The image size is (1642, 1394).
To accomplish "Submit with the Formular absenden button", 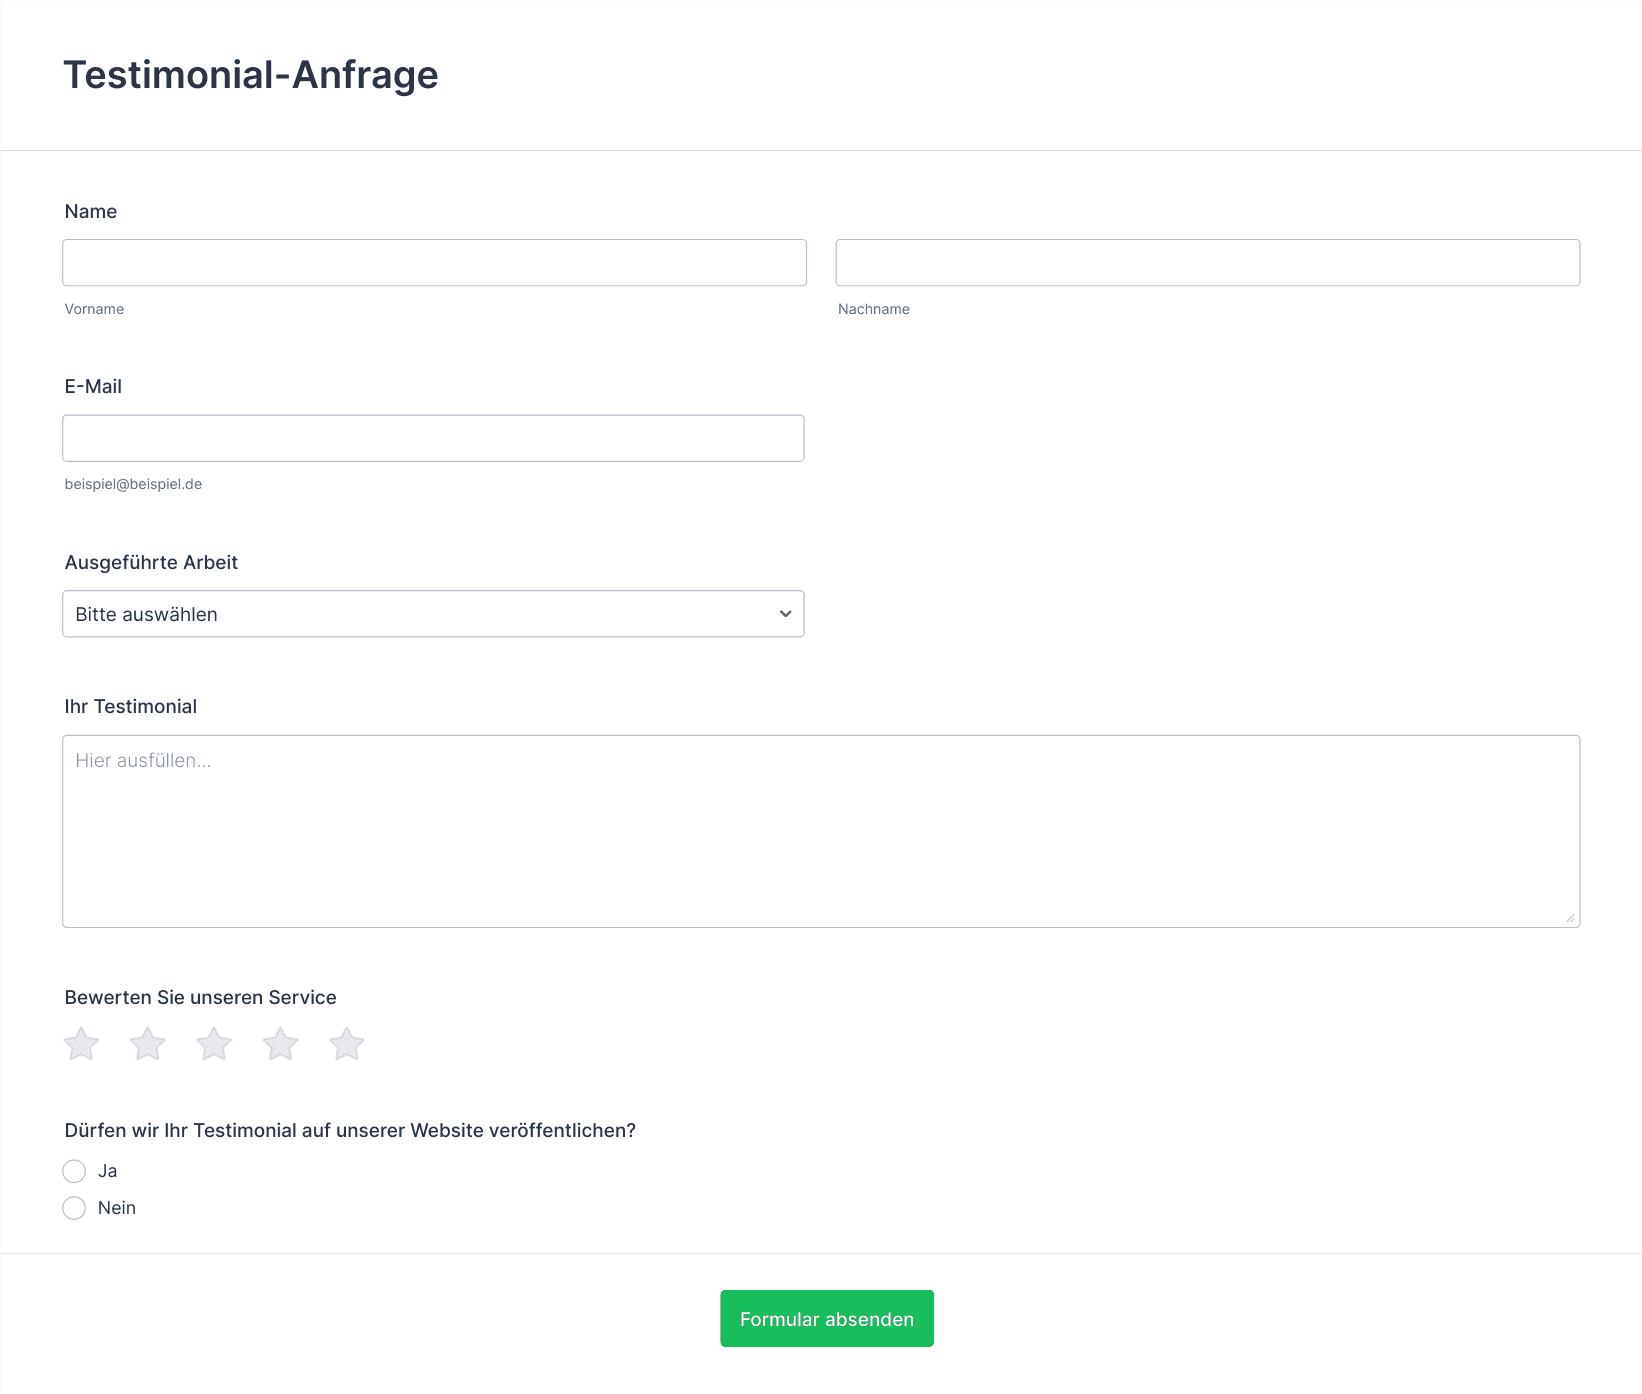I will pyautogui.click(x=827, y=1319).
